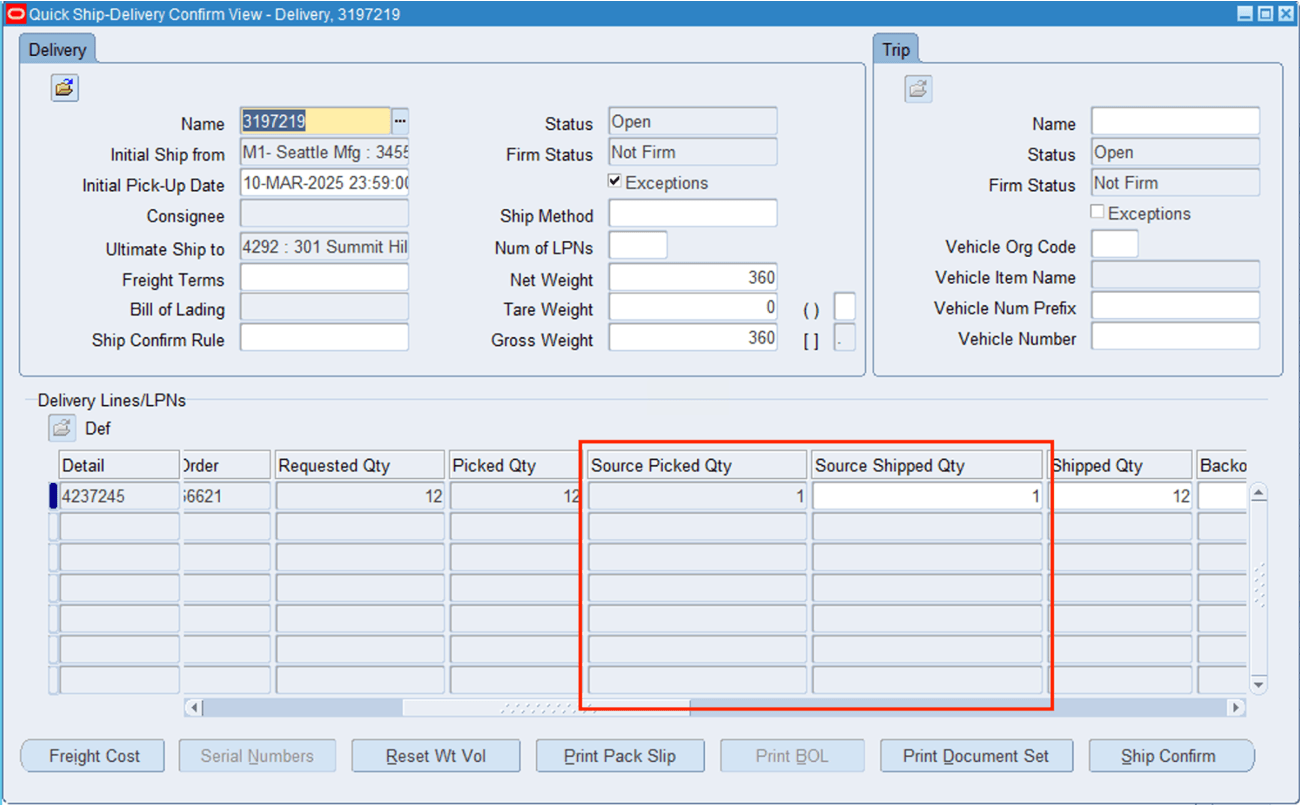Click the Vehicle Num Prefix field
The image size is (1300, 805).
pyautogui.click(x=1175, y=305)
